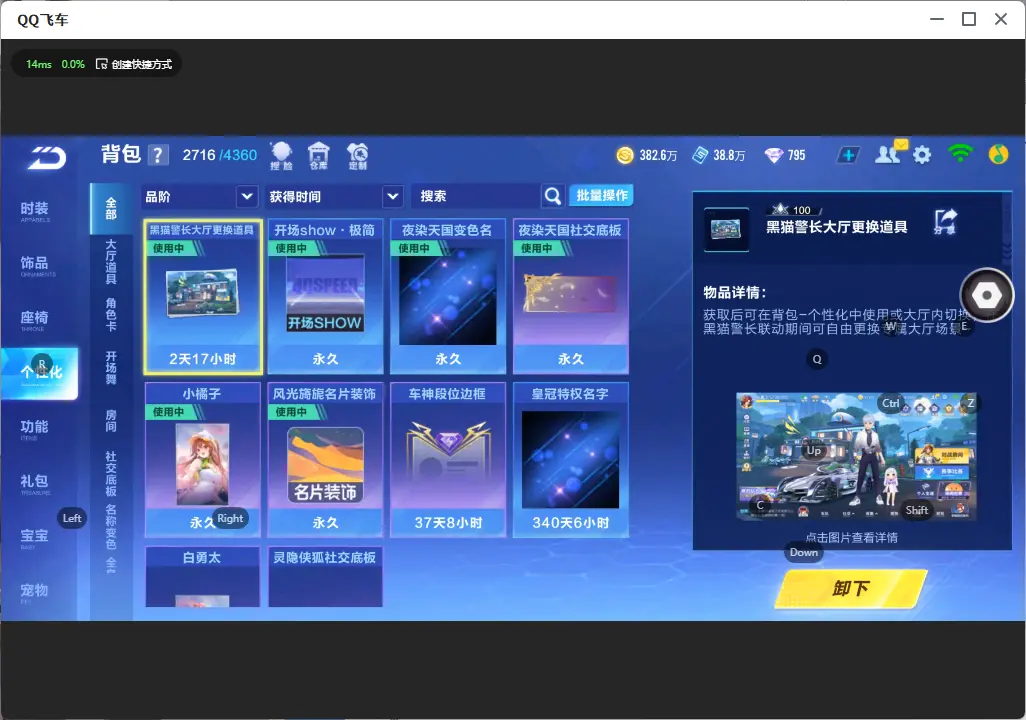Screen dimensions: 1026x720
Task: Open the backpack help question mark
Action: point(157,155)
